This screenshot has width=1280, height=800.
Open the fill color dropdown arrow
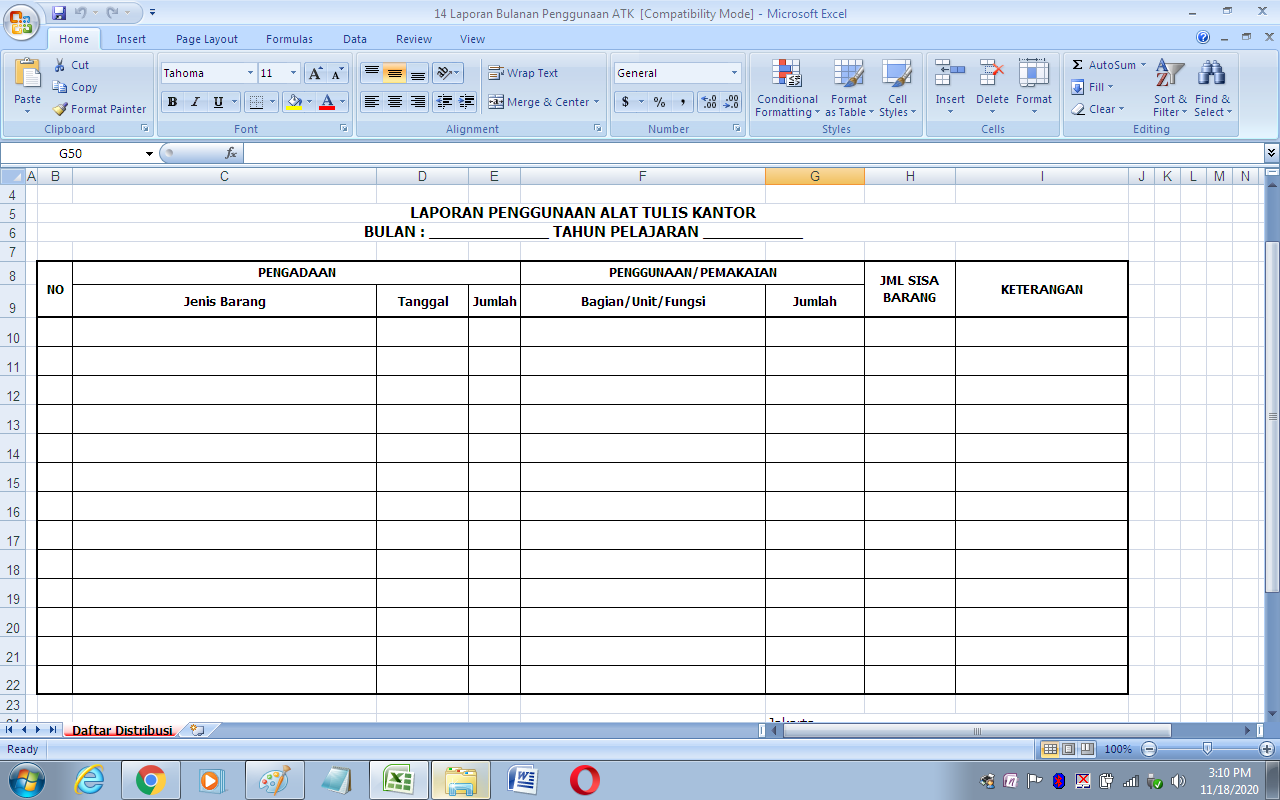[309, 102]
